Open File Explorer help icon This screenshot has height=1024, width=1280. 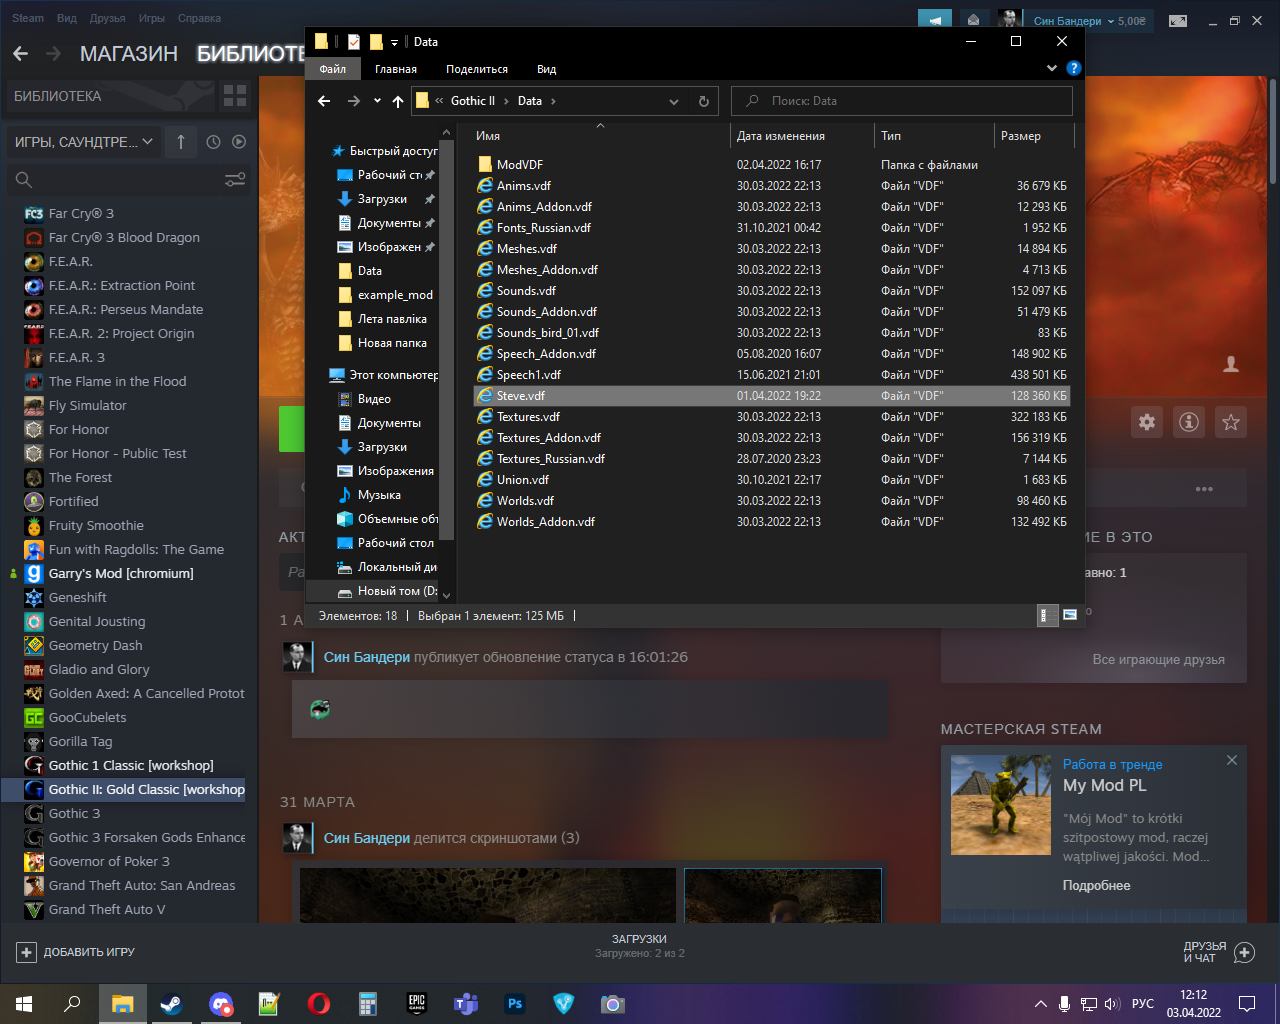point(1074,68)
